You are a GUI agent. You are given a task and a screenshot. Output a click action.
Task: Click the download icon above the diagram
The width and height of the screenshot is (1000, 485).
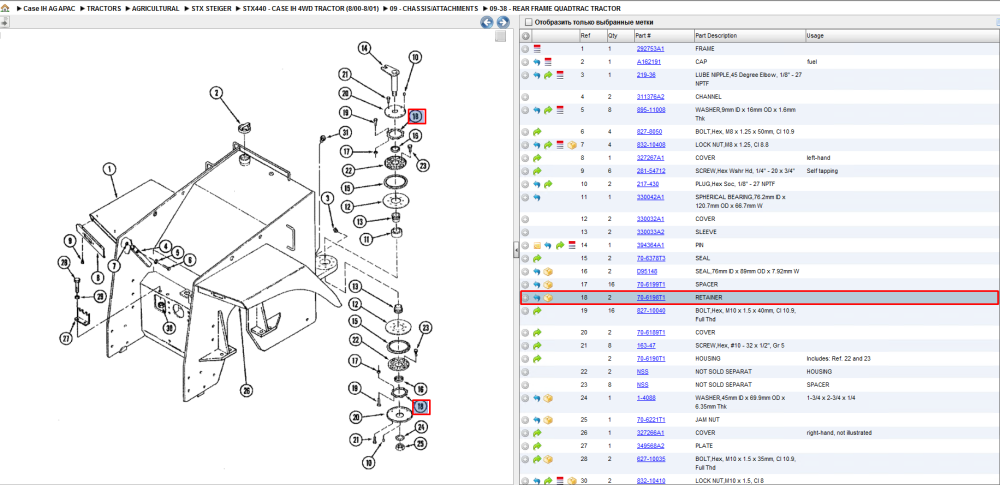4,22
